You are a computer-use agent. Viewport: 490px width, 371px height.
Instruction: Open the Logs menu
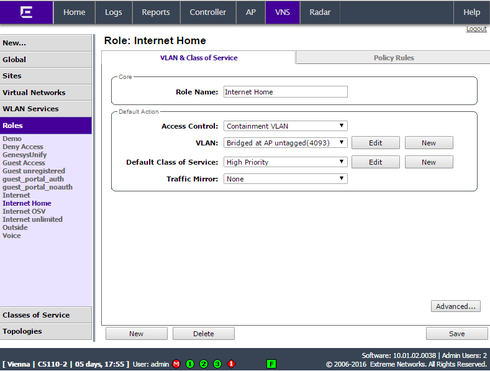click(x=114, y=12)
